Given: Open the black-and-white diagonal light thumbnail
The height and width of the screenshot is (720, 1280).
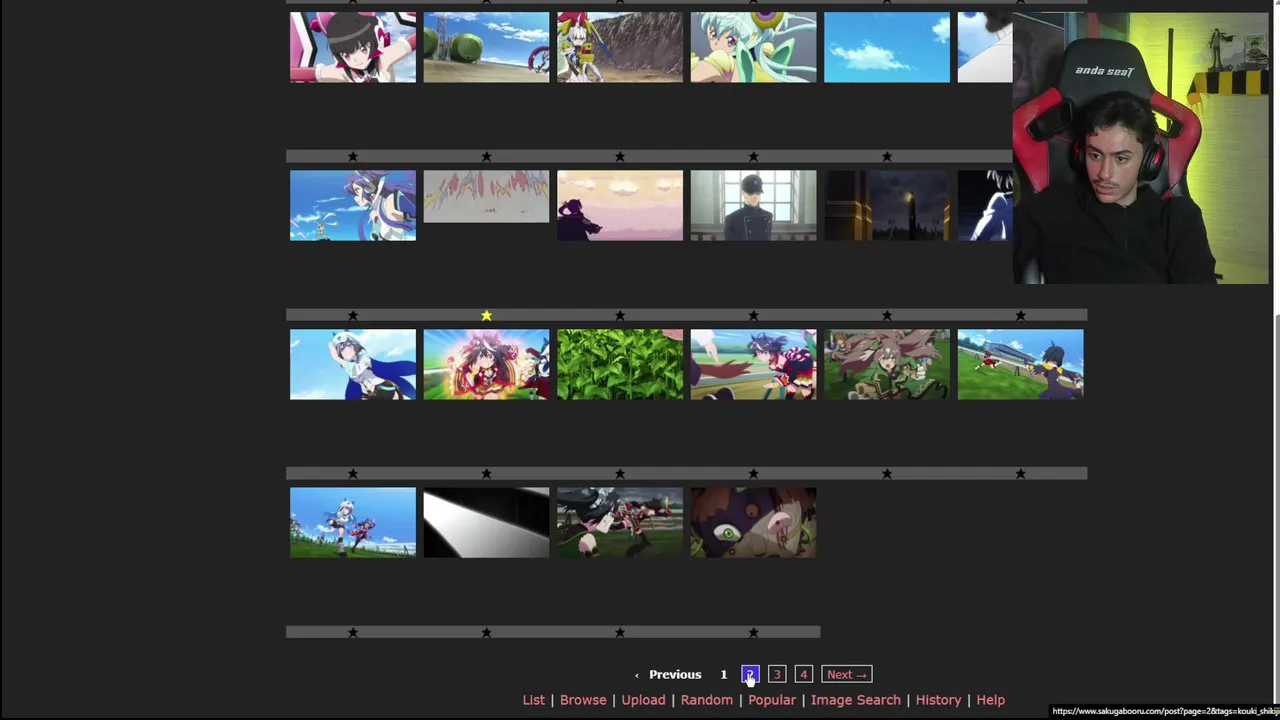Looking at the screenshot, I should tap(486, 522).
